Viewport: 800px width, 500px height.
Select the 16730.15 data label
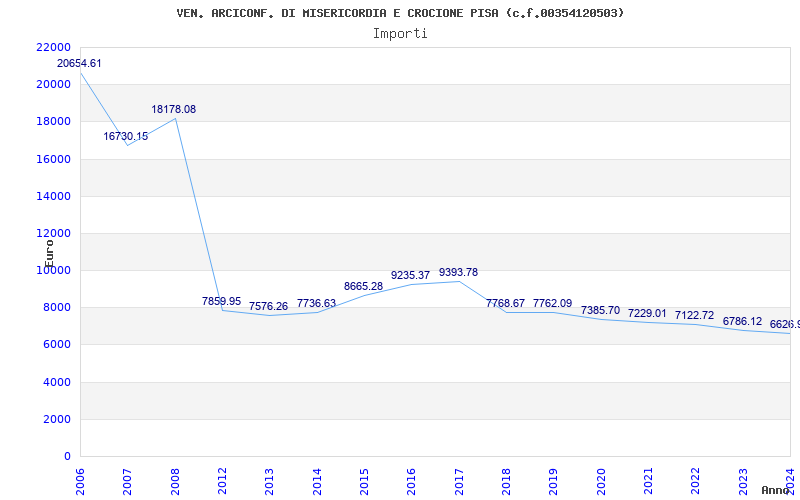[x=126, y=136]
